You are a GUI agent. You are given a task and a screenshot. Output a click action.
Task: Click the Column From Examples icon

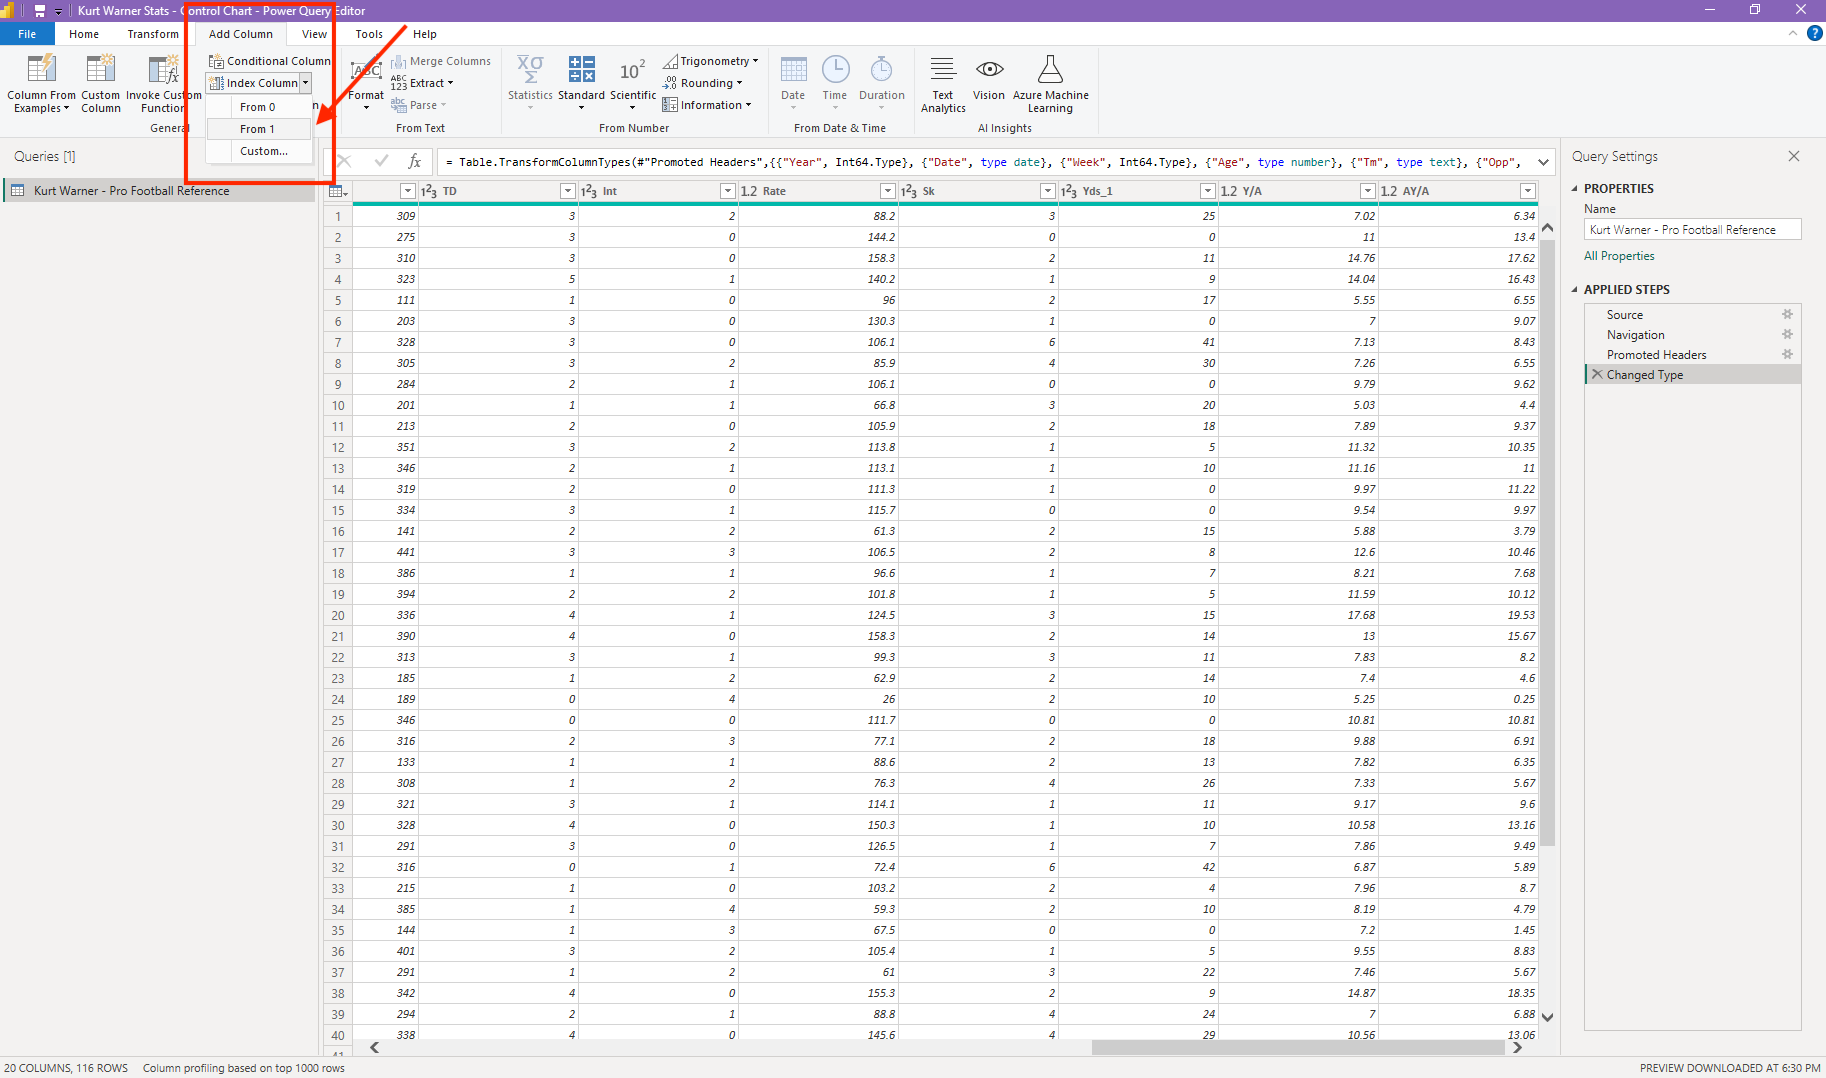coord(42,68)
